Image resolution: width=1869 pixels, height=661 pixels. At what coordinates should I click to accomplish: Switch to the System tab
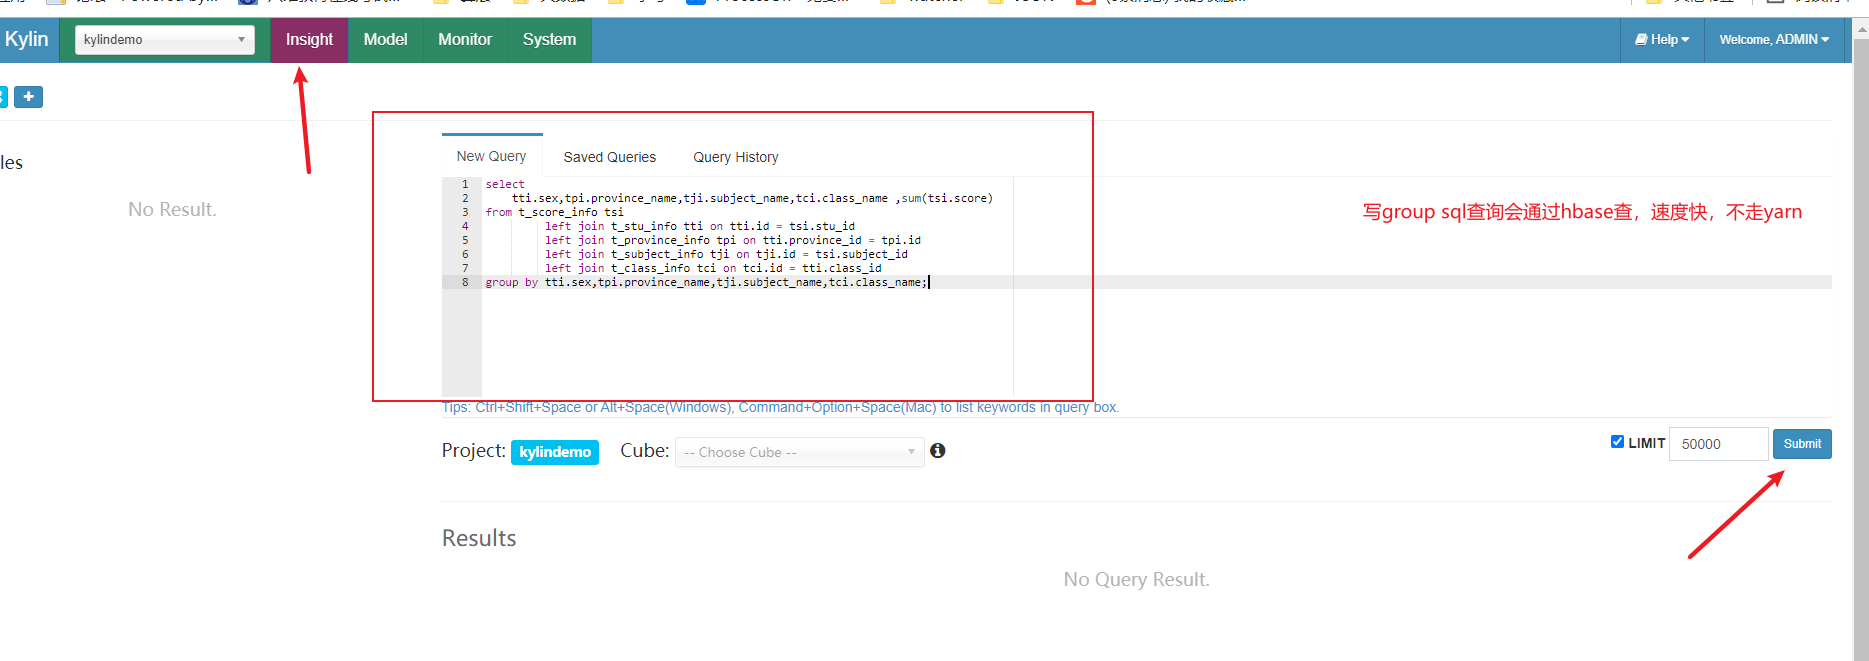[549, 40]
